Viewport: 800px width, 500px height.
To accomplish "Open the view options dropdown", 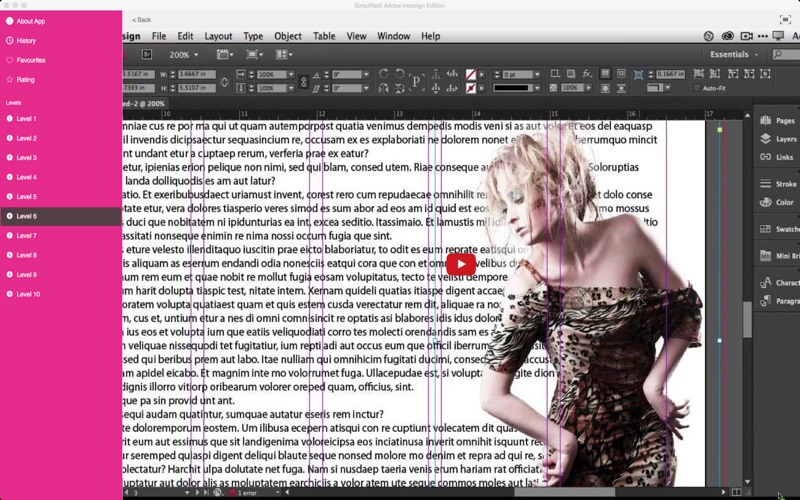I will 224,54.
